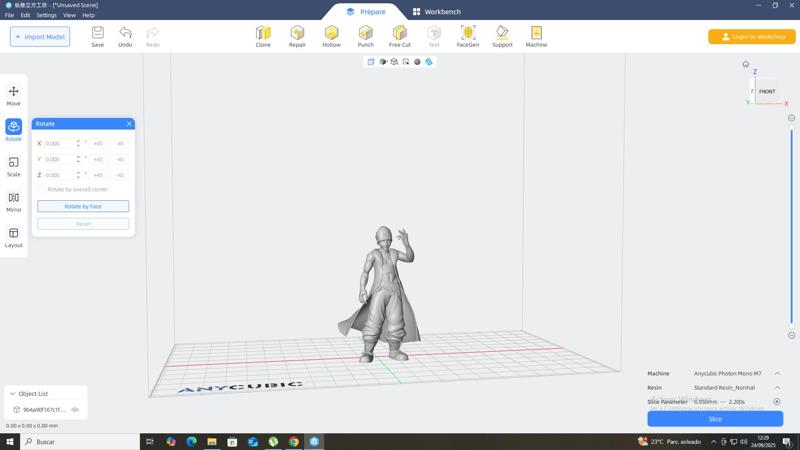Open the Layout tool

point(13,236)
